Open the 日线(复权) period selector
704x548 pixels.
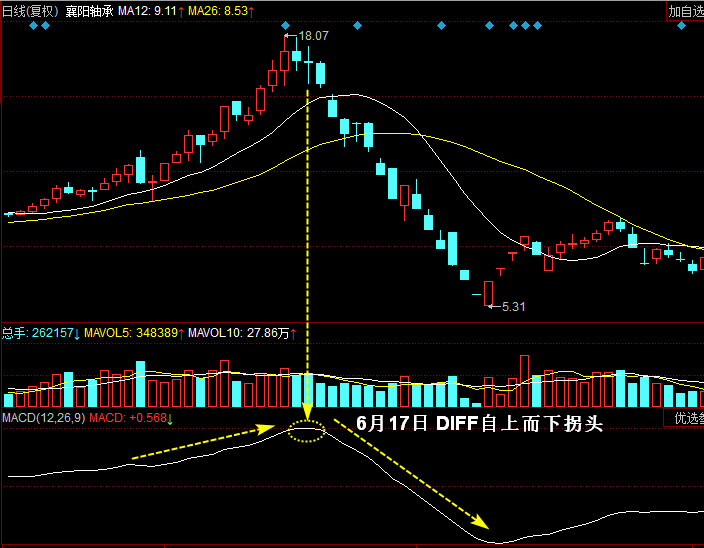[x=30, y=11]
